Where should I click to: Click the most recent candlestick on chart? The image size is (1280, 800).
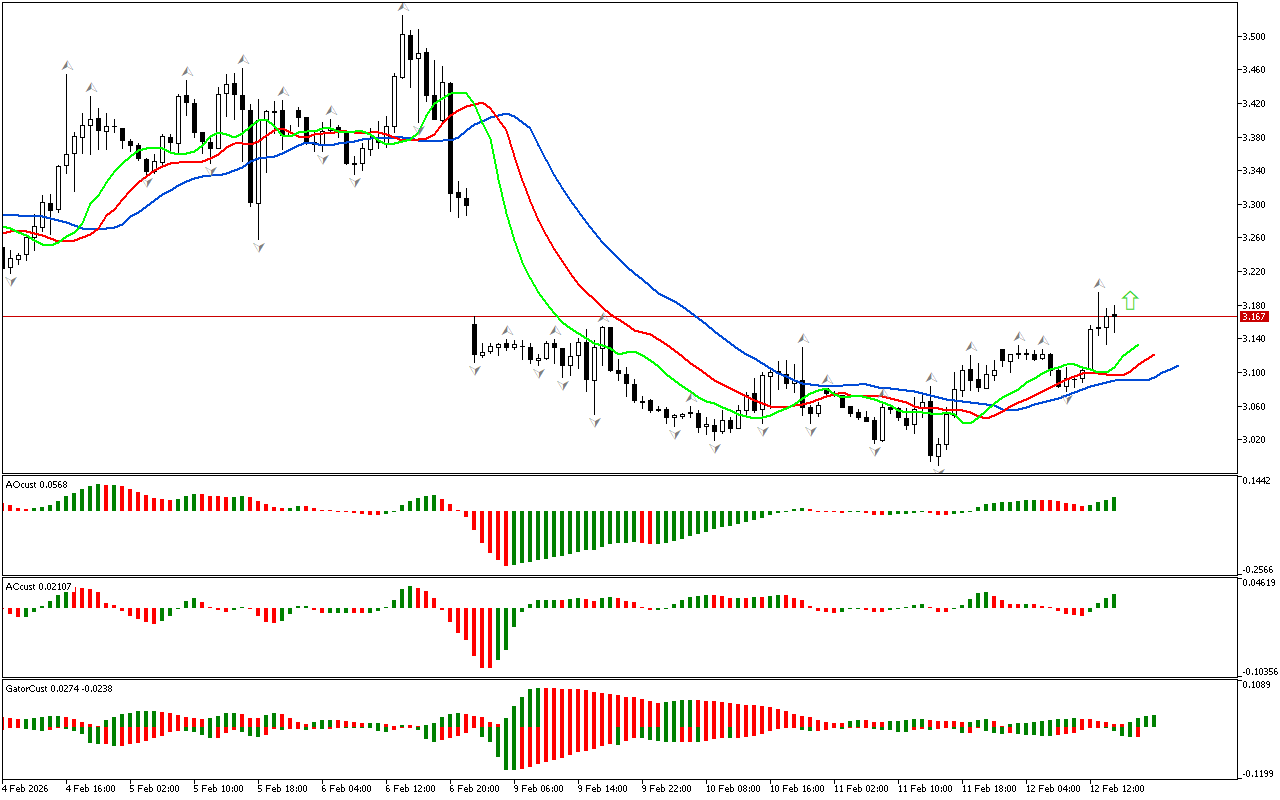(1114, 315)
